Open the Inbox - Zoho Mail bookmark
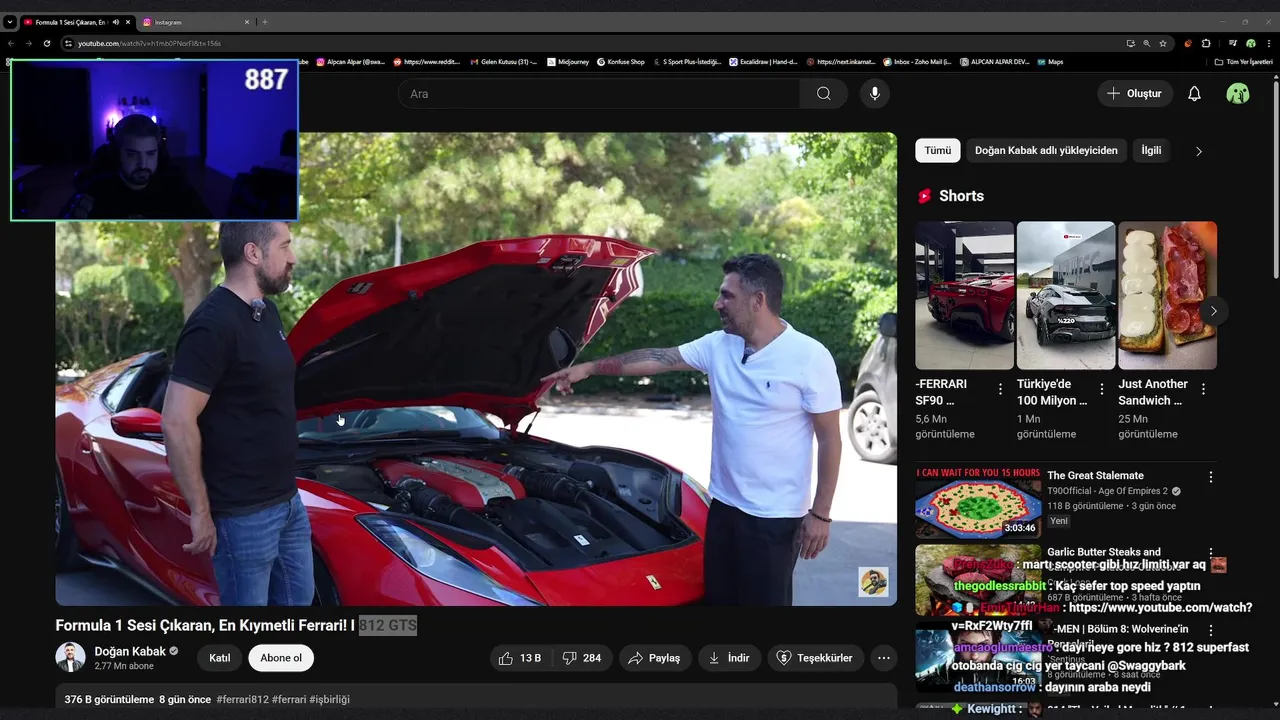 point(917,62)
